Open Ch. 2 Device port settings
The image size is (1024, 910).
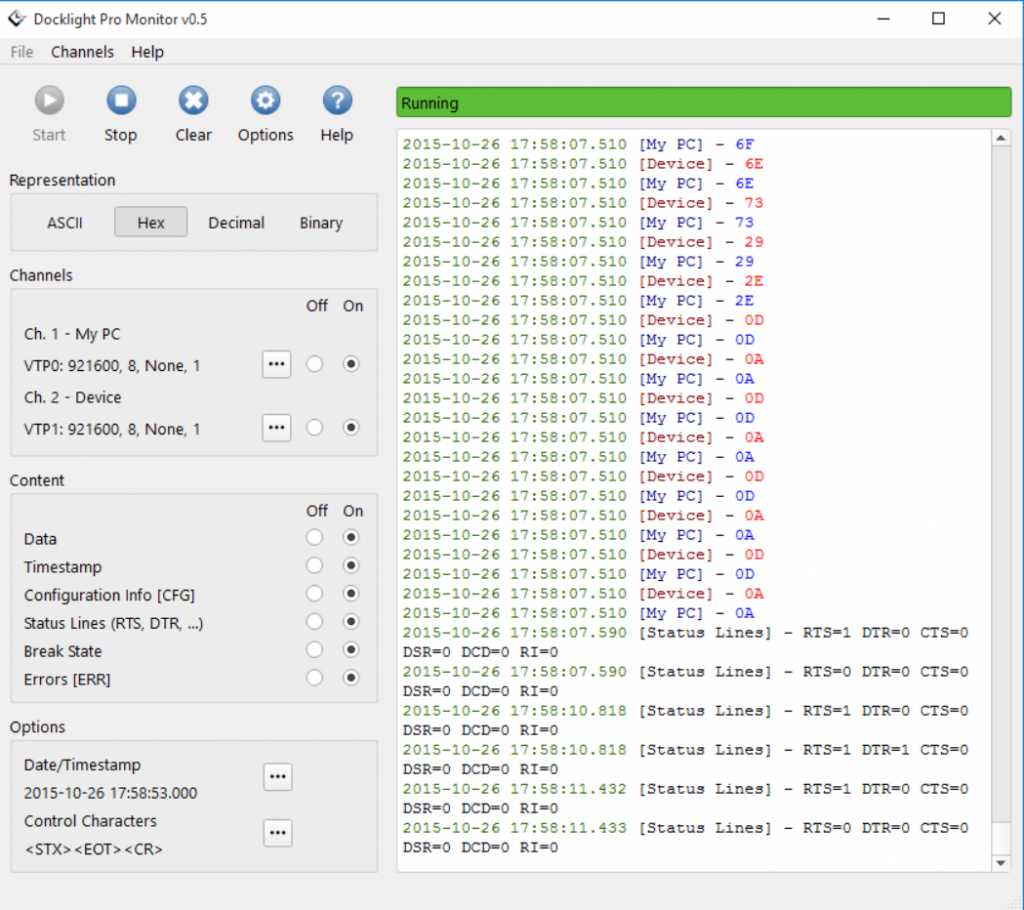click(277, 427)
